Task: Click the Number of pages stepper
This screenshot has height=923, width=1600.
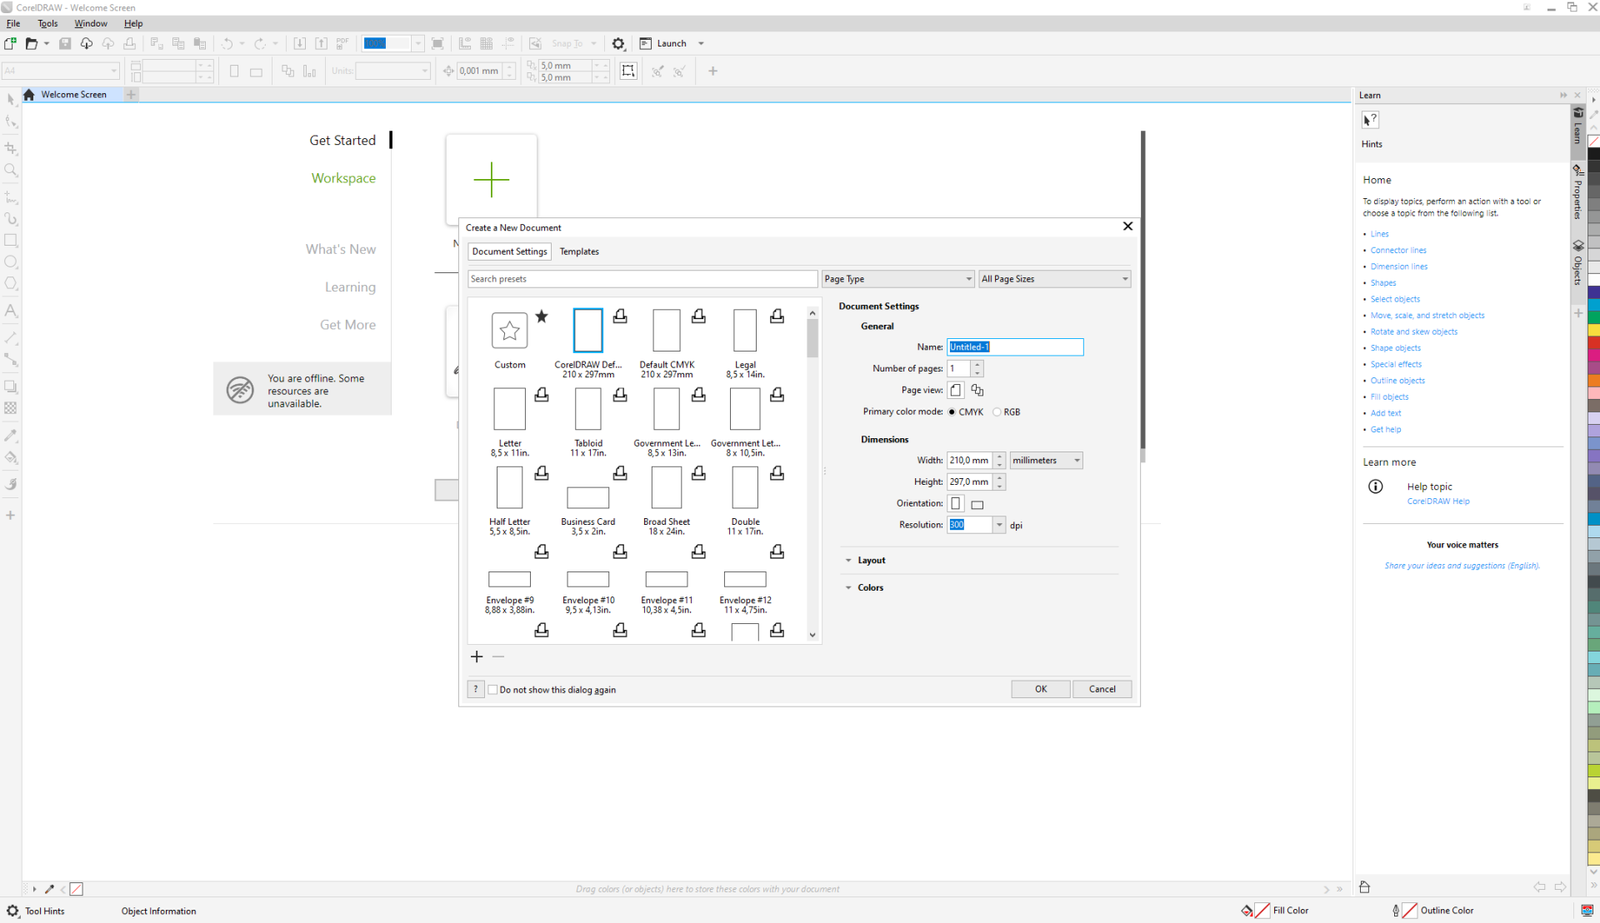Action: point(977,369)
